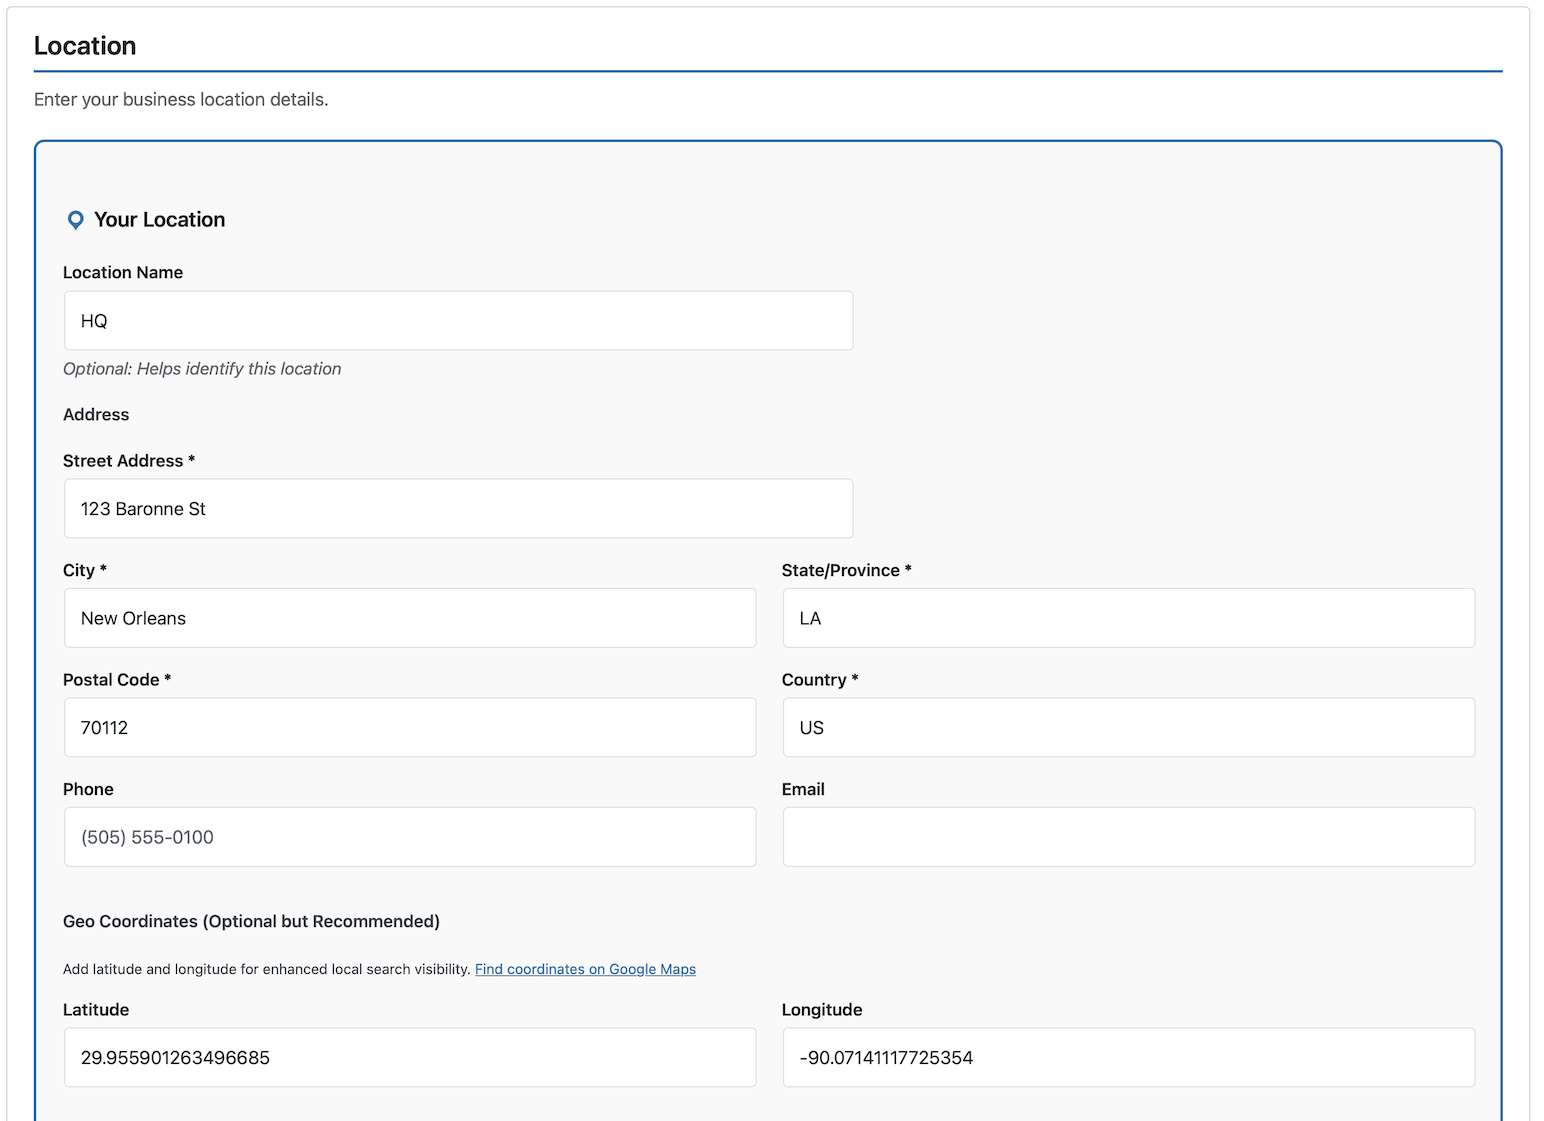Select the Longitude coordinate field
The image size is (1544, 1121).
[1128, 1058]
